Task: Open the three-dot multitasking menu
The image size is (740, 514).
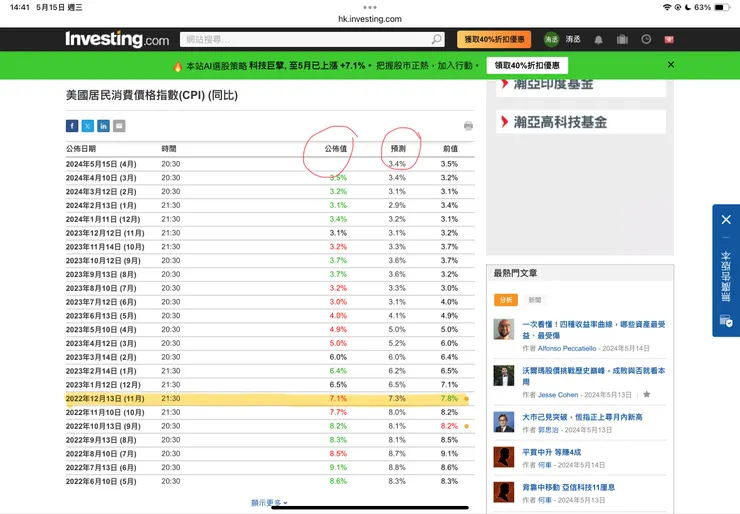Action: (370, 7)
